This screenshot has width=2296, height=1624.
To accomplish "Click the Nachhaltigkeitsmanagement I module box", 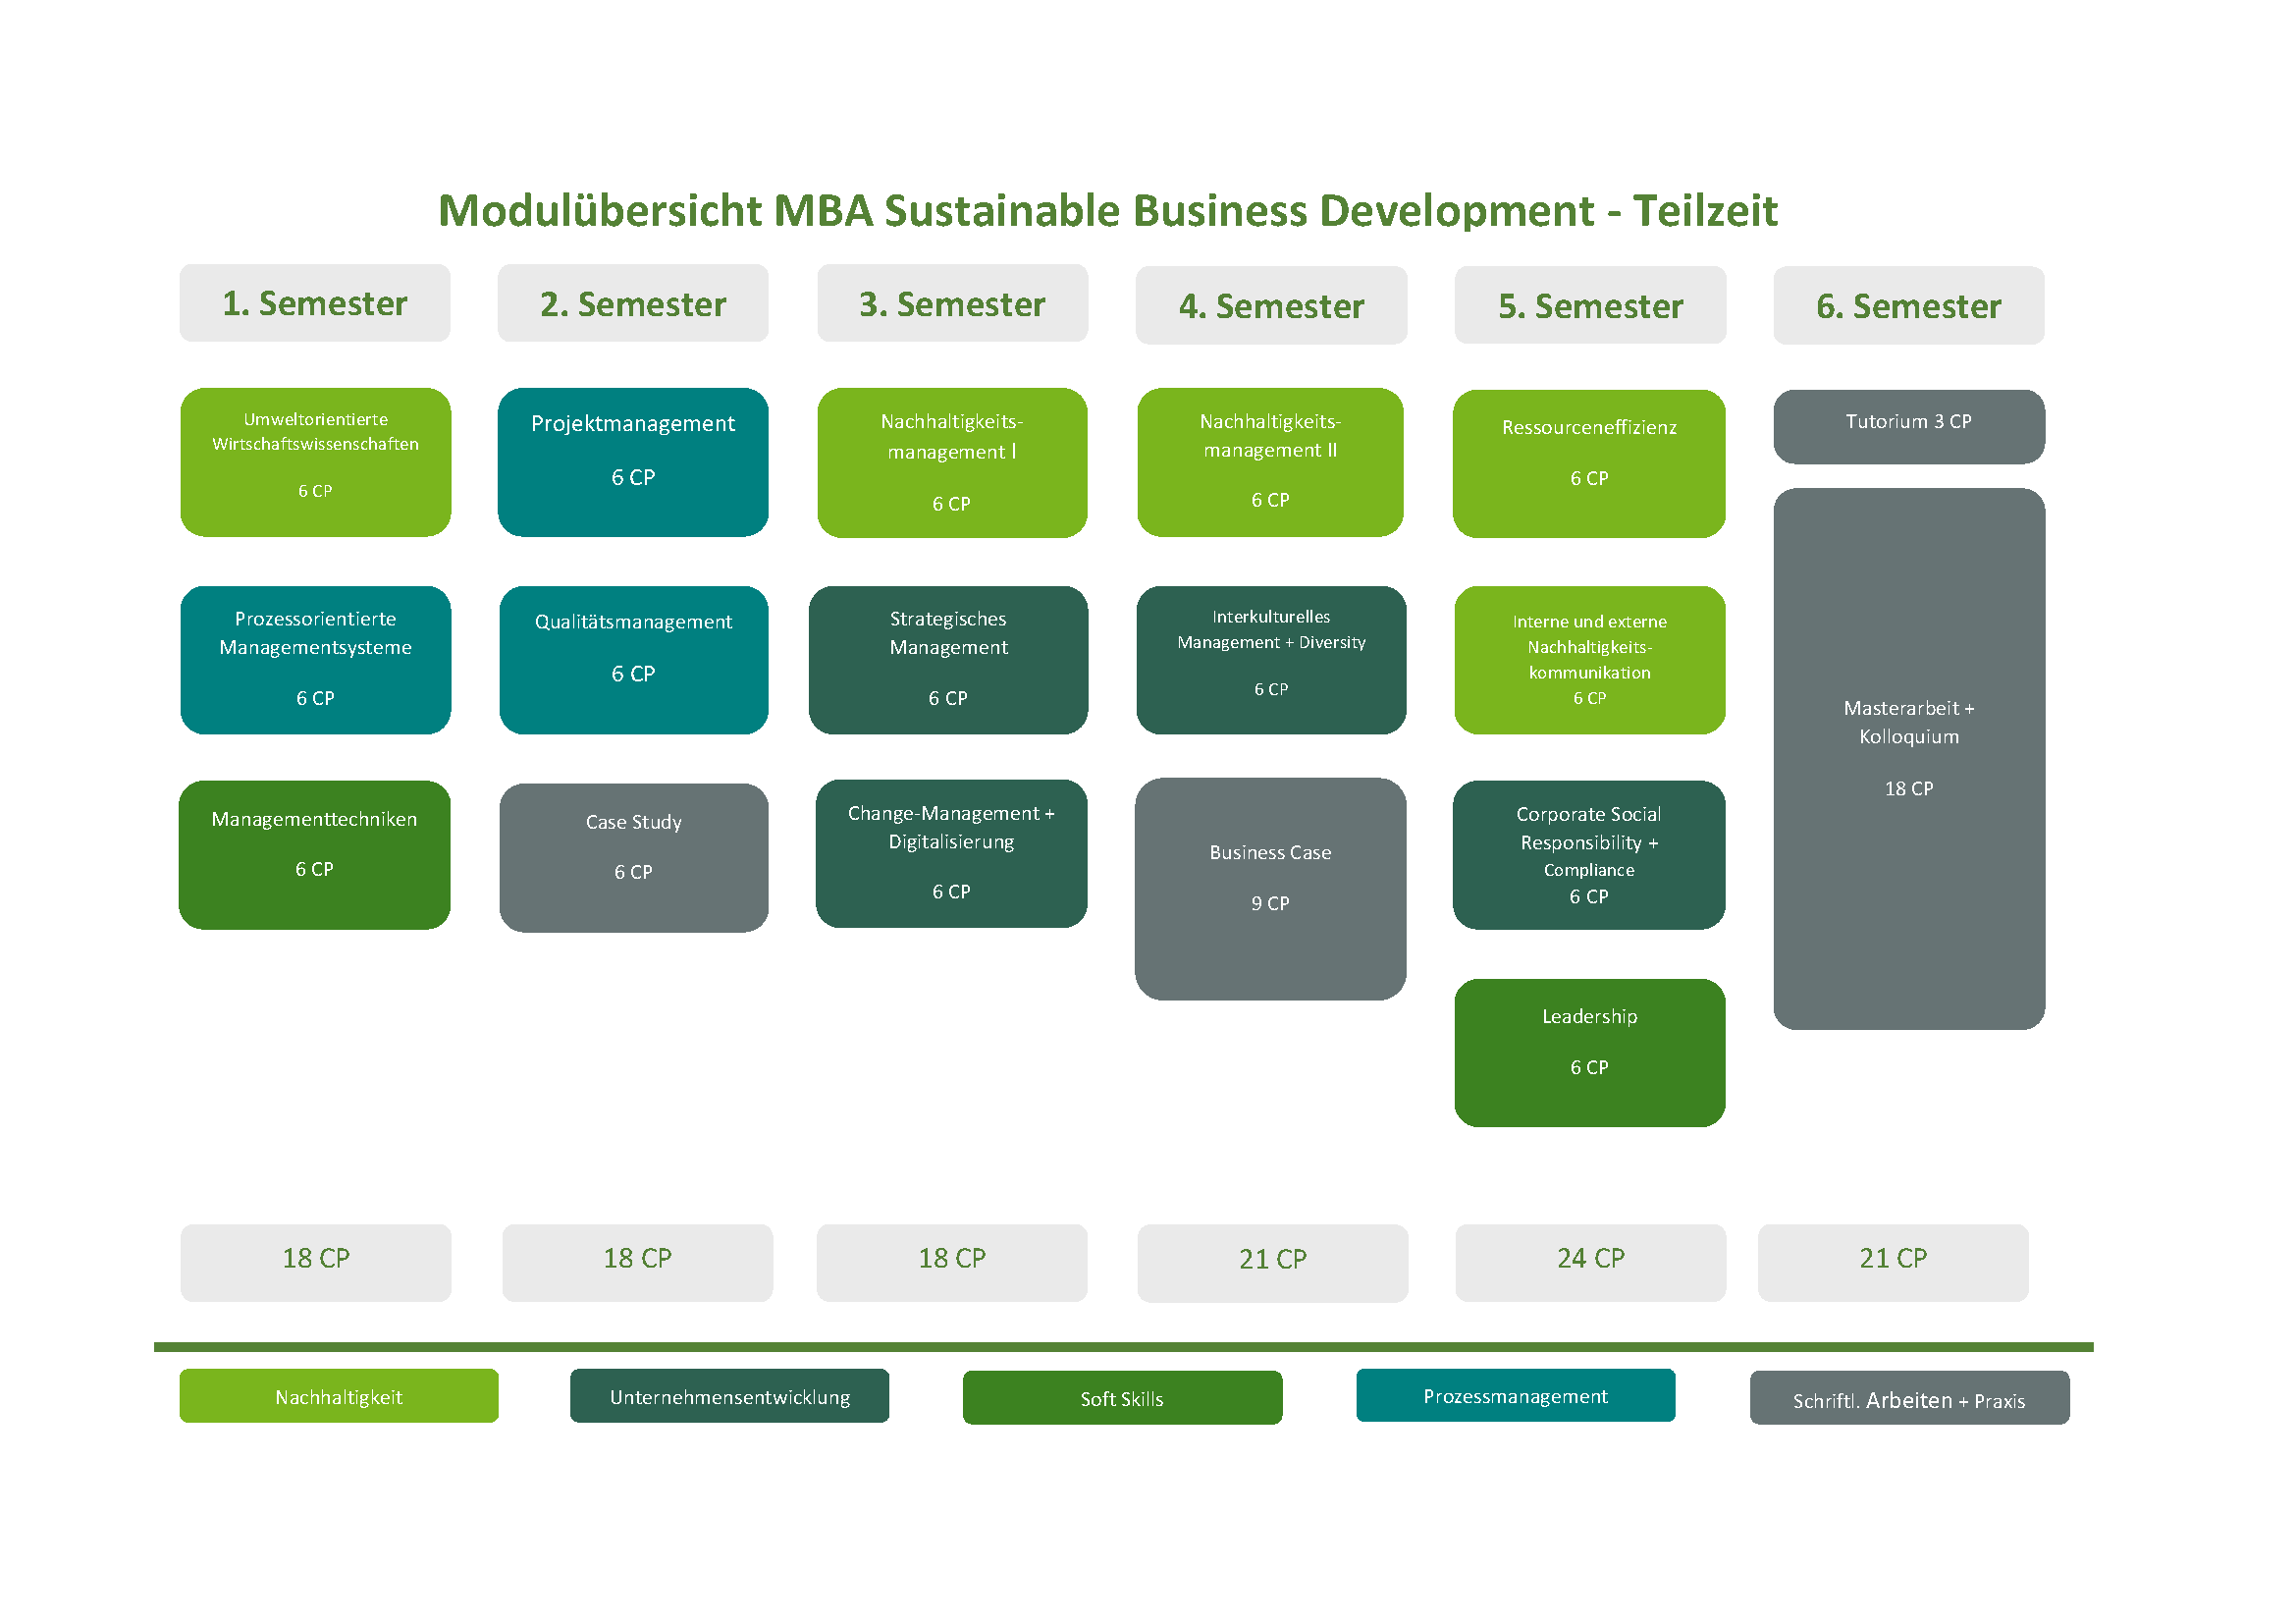I will point(952,463).
